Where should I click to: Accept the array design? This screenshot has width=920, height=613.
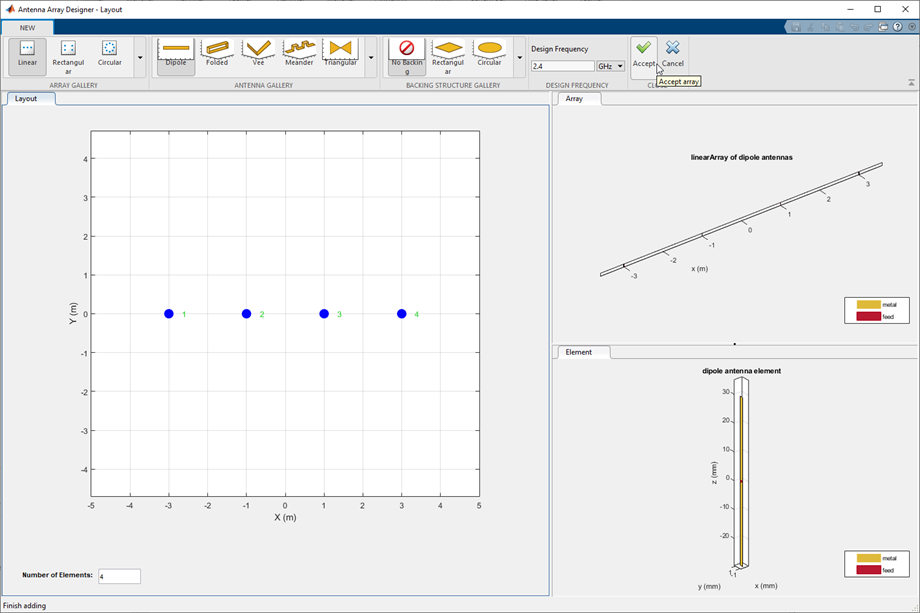pyautogui.click(x=644, y=53)
